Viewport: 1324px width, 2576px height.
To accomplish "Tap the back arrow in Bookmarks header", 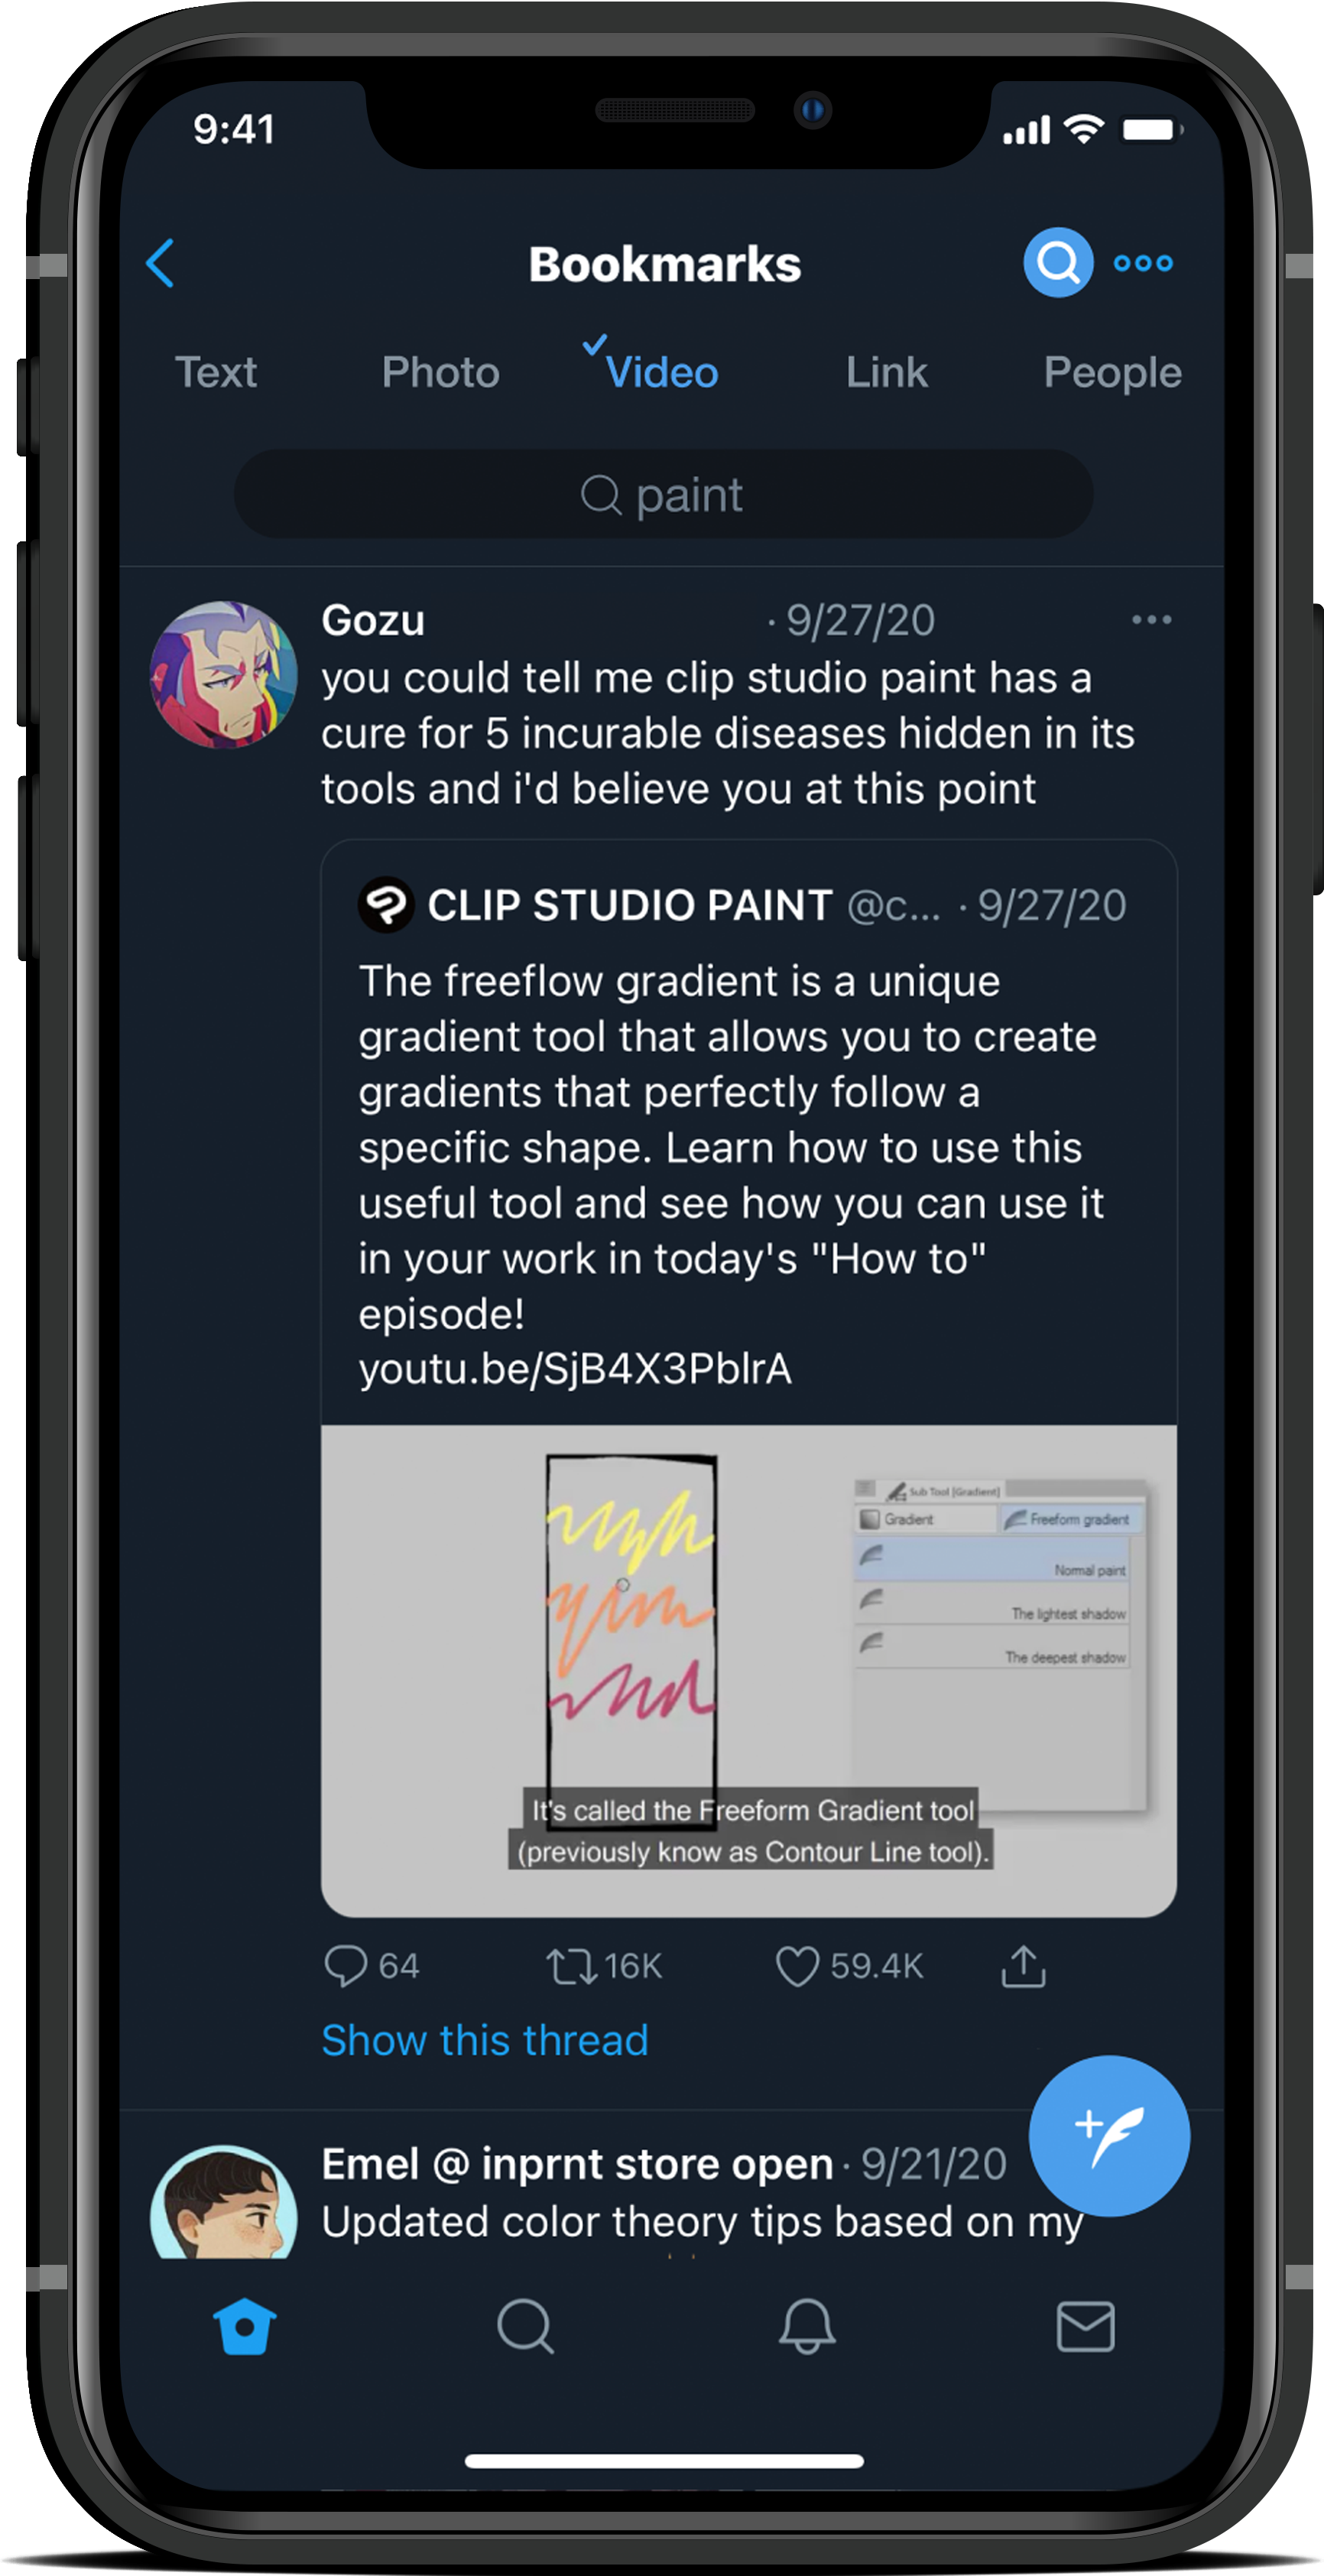I will click(160, 263).
